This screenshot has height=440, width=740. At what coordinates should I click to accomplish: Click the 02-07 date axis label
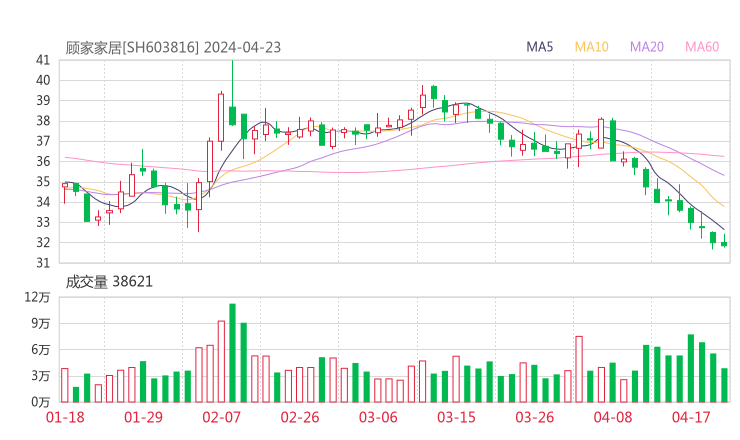[x=222, y=417]
